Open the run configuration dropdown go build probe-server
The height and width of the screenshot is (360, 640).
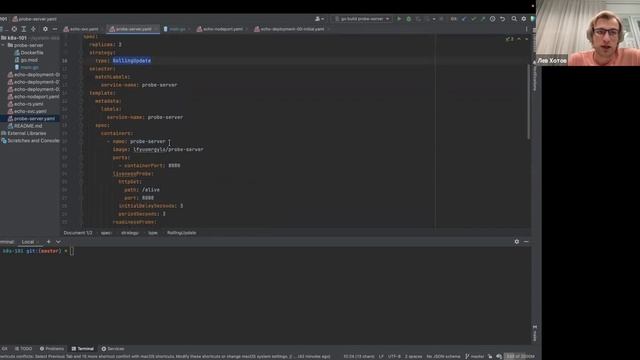tap(362, 19)
